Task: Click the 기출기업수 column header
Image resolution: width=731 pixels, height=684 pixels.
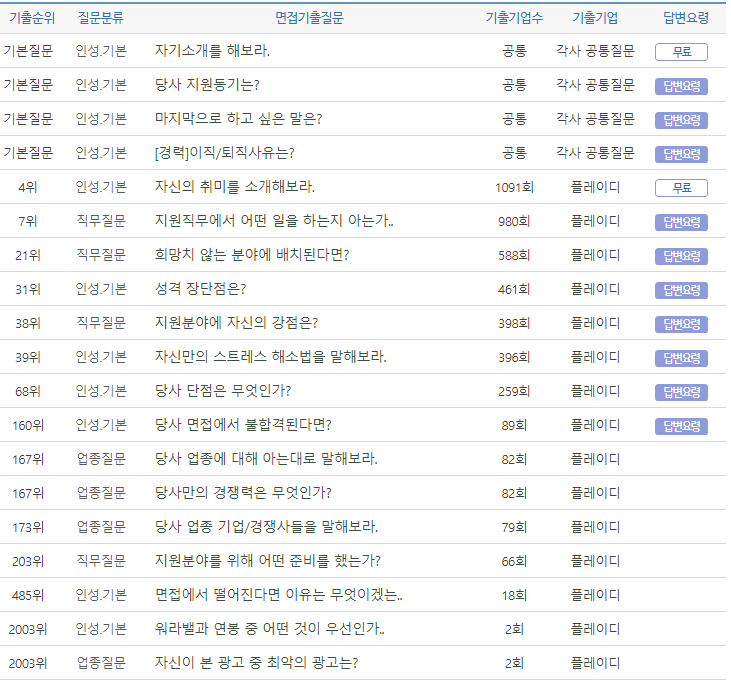Action: (514, 18)
